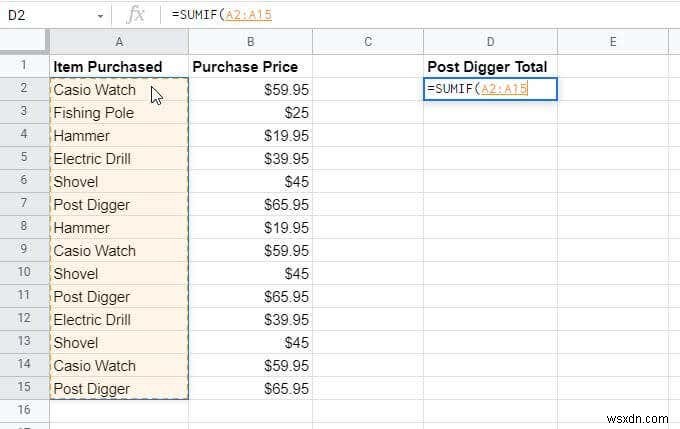The width and height of the screenshot is (680, 429).
Task: Click the Post Digger Total cell
Action: pos(487,67)
